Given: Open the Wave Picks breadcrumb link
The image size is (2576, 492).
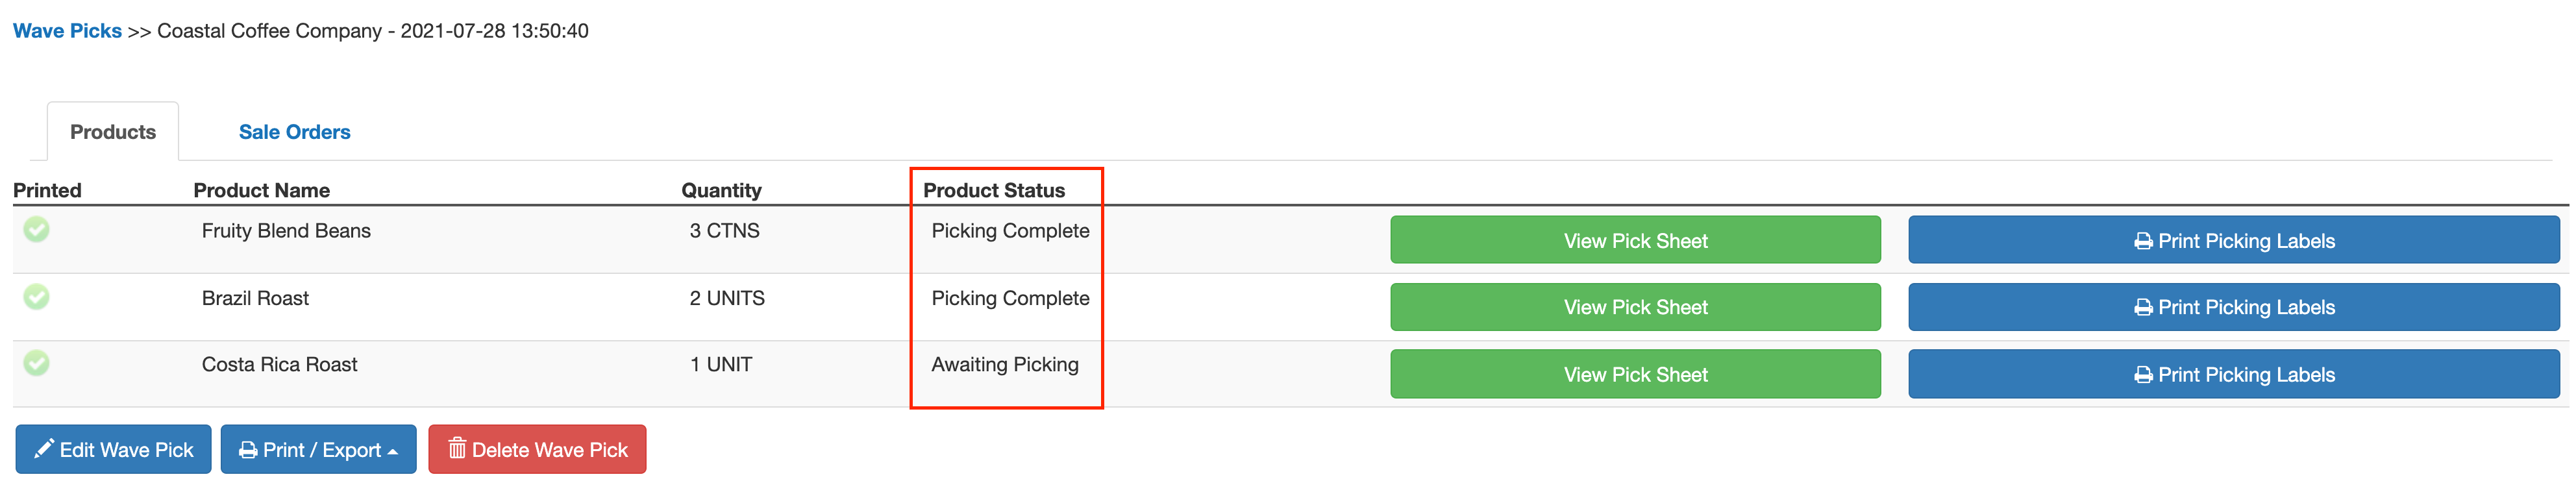Looking at the screenshot, I should [67, 31].
